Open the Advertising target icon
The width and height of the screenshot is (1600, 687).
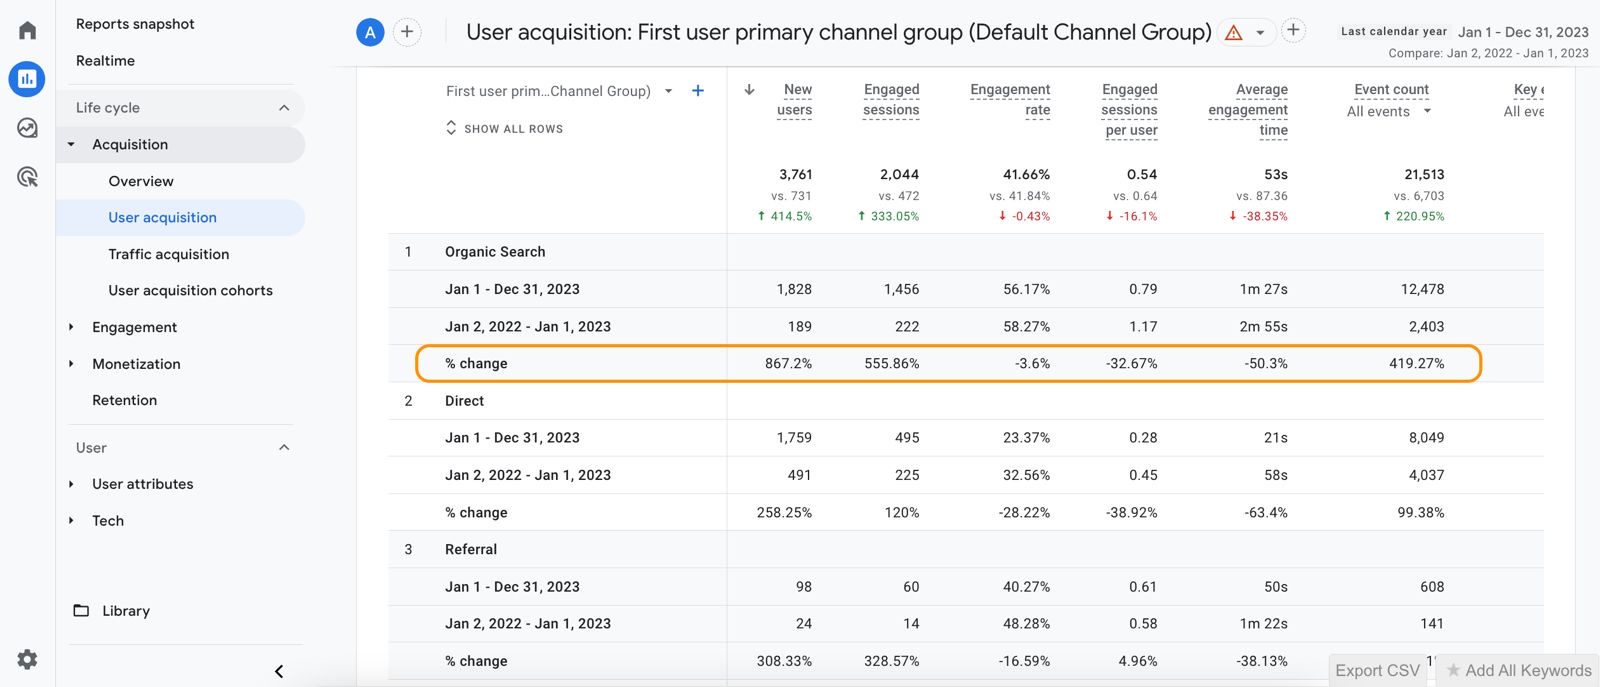[x=27, y=177]
